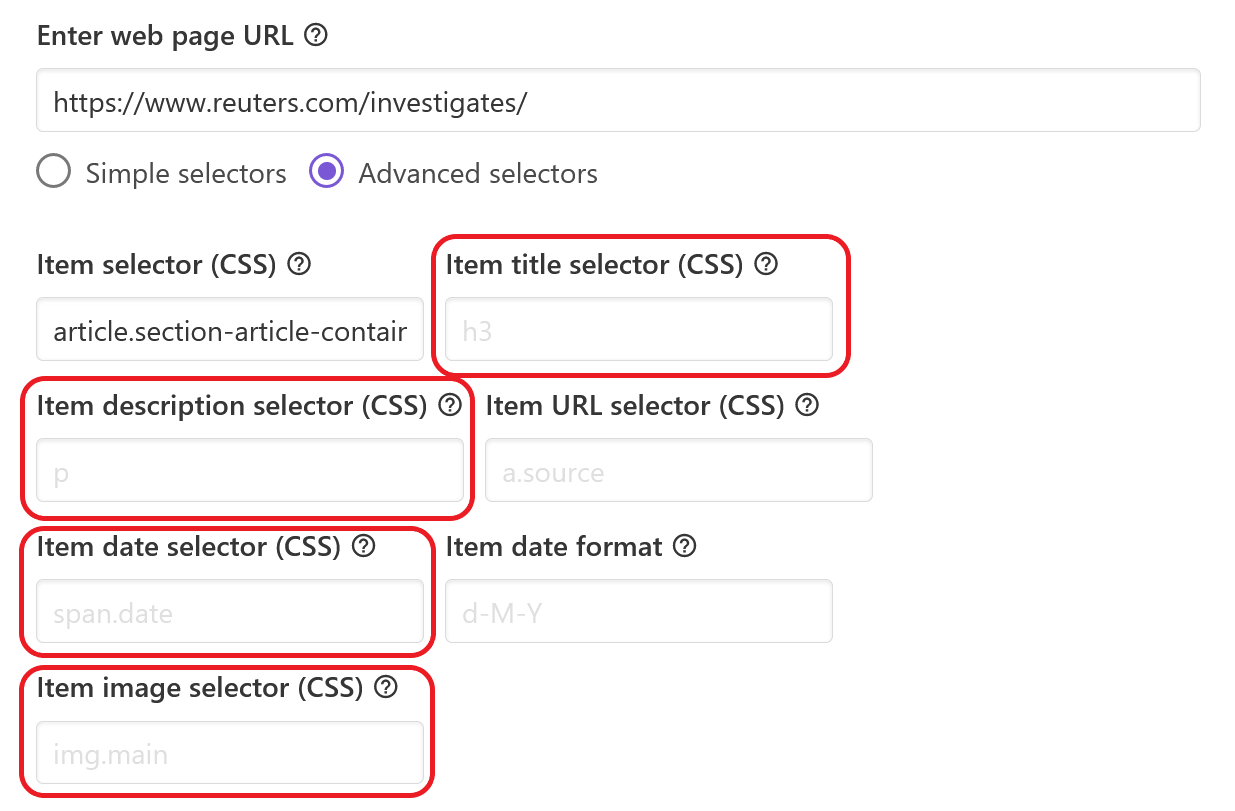Image resolution: width=1235 pixels, height=811 pixels.
Task: Focus Item date format field showing d-M-Y
Action: click(639, 611)
